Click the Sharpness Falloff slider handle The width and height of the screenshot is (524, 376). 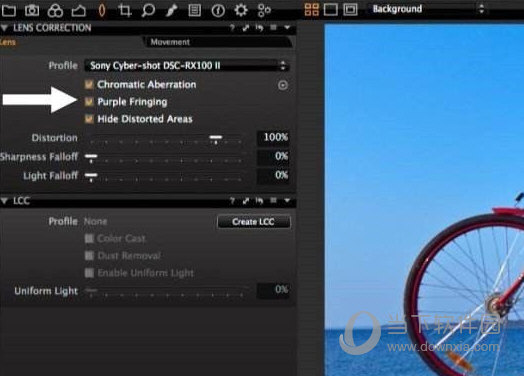click(91, 158)
